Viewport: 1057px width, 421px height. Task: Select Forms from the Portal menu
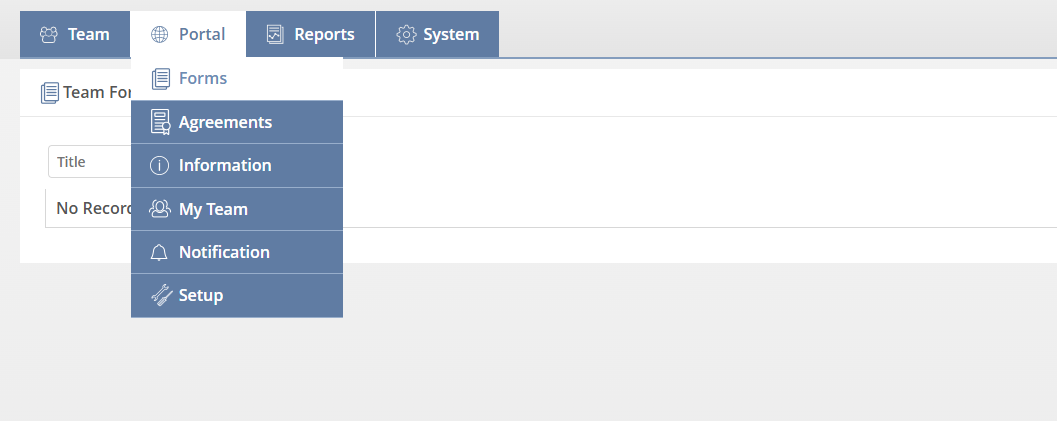203,79
